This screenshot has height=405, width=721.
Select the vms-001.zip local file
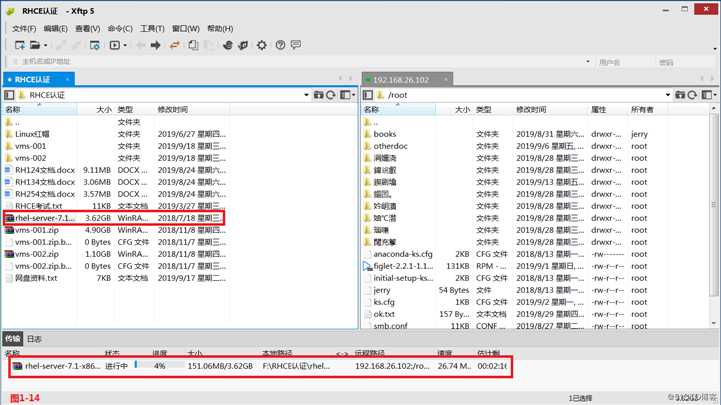pos(115,230)
